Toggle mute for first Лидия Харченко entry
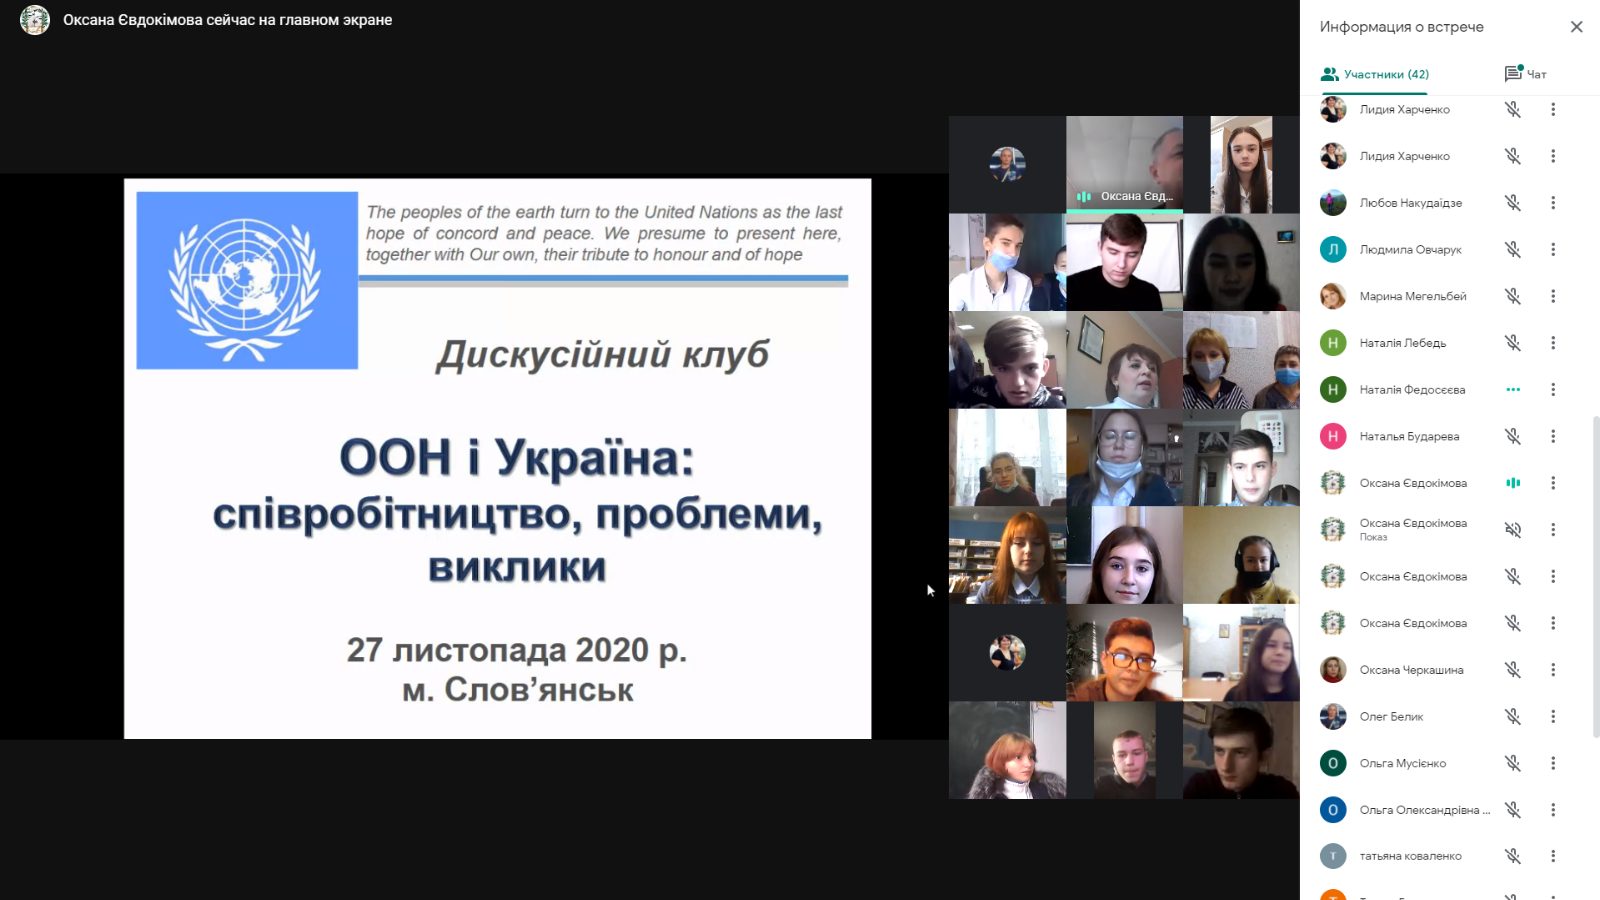The height and width of the screenshot is (900, 1600). pyautogui.click(x=1513, y=109)
